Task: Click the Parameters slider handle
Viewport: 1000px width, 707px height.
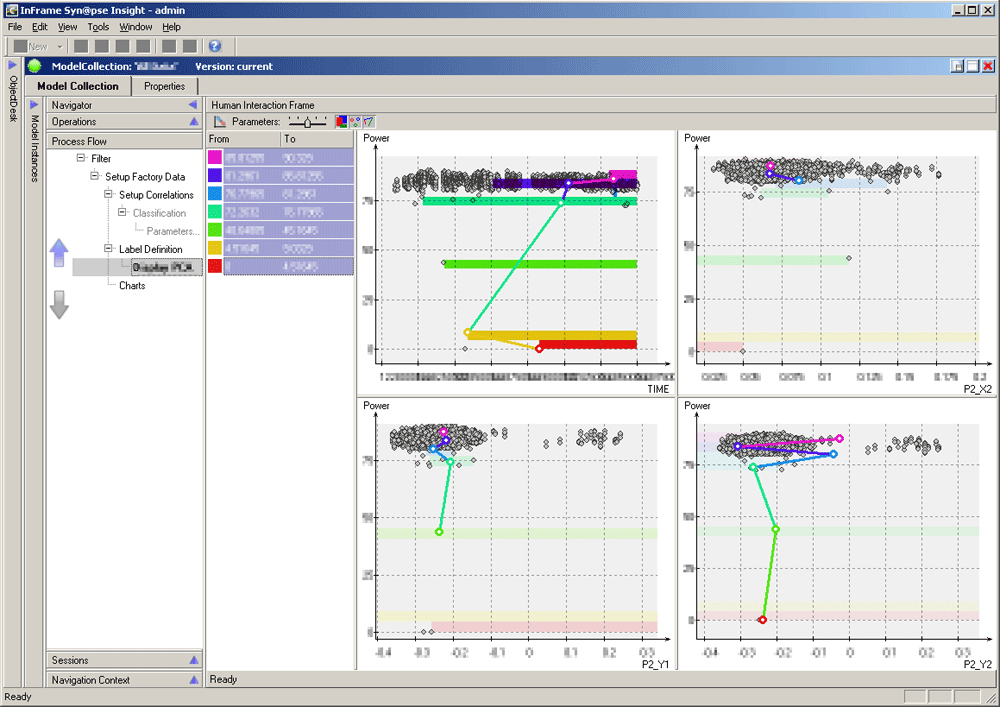Action: [x=310, y=122]
